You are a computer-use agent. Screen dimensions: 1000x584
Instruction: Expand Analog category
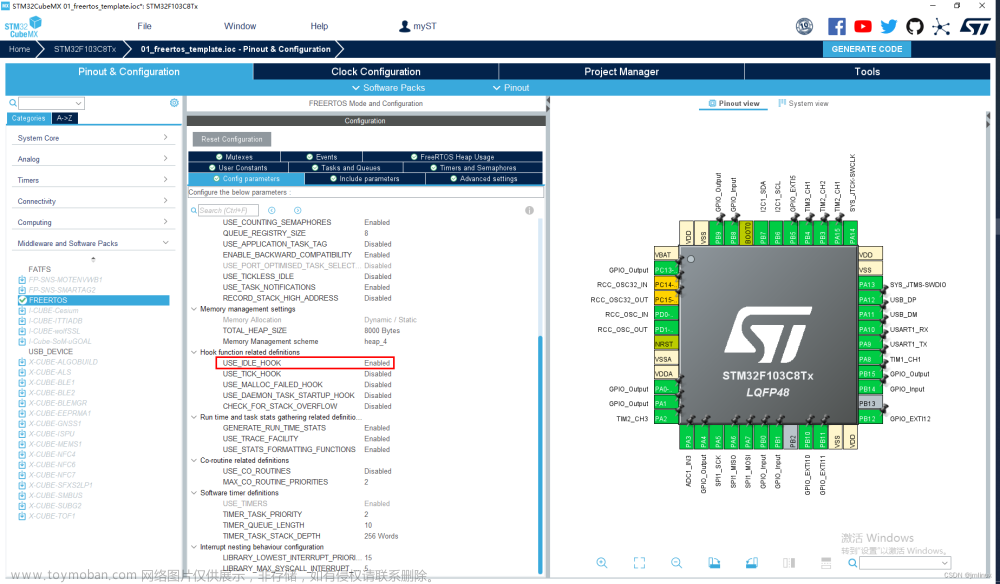pos(165,158)
